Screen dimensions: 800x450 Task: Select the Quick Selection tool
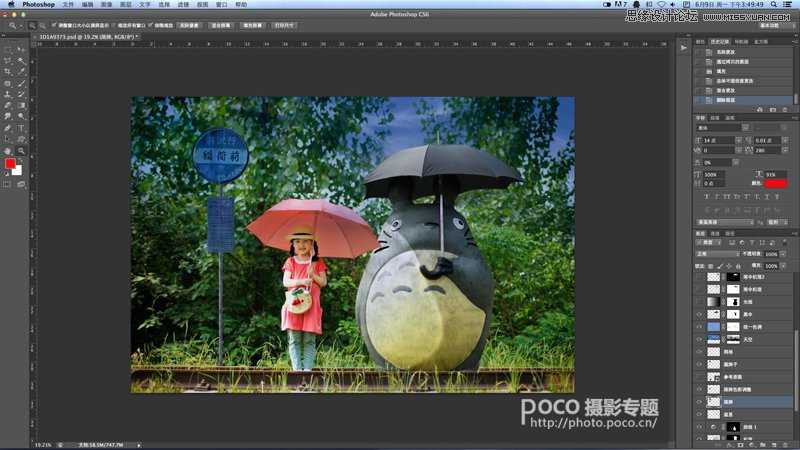click(21, 61)
